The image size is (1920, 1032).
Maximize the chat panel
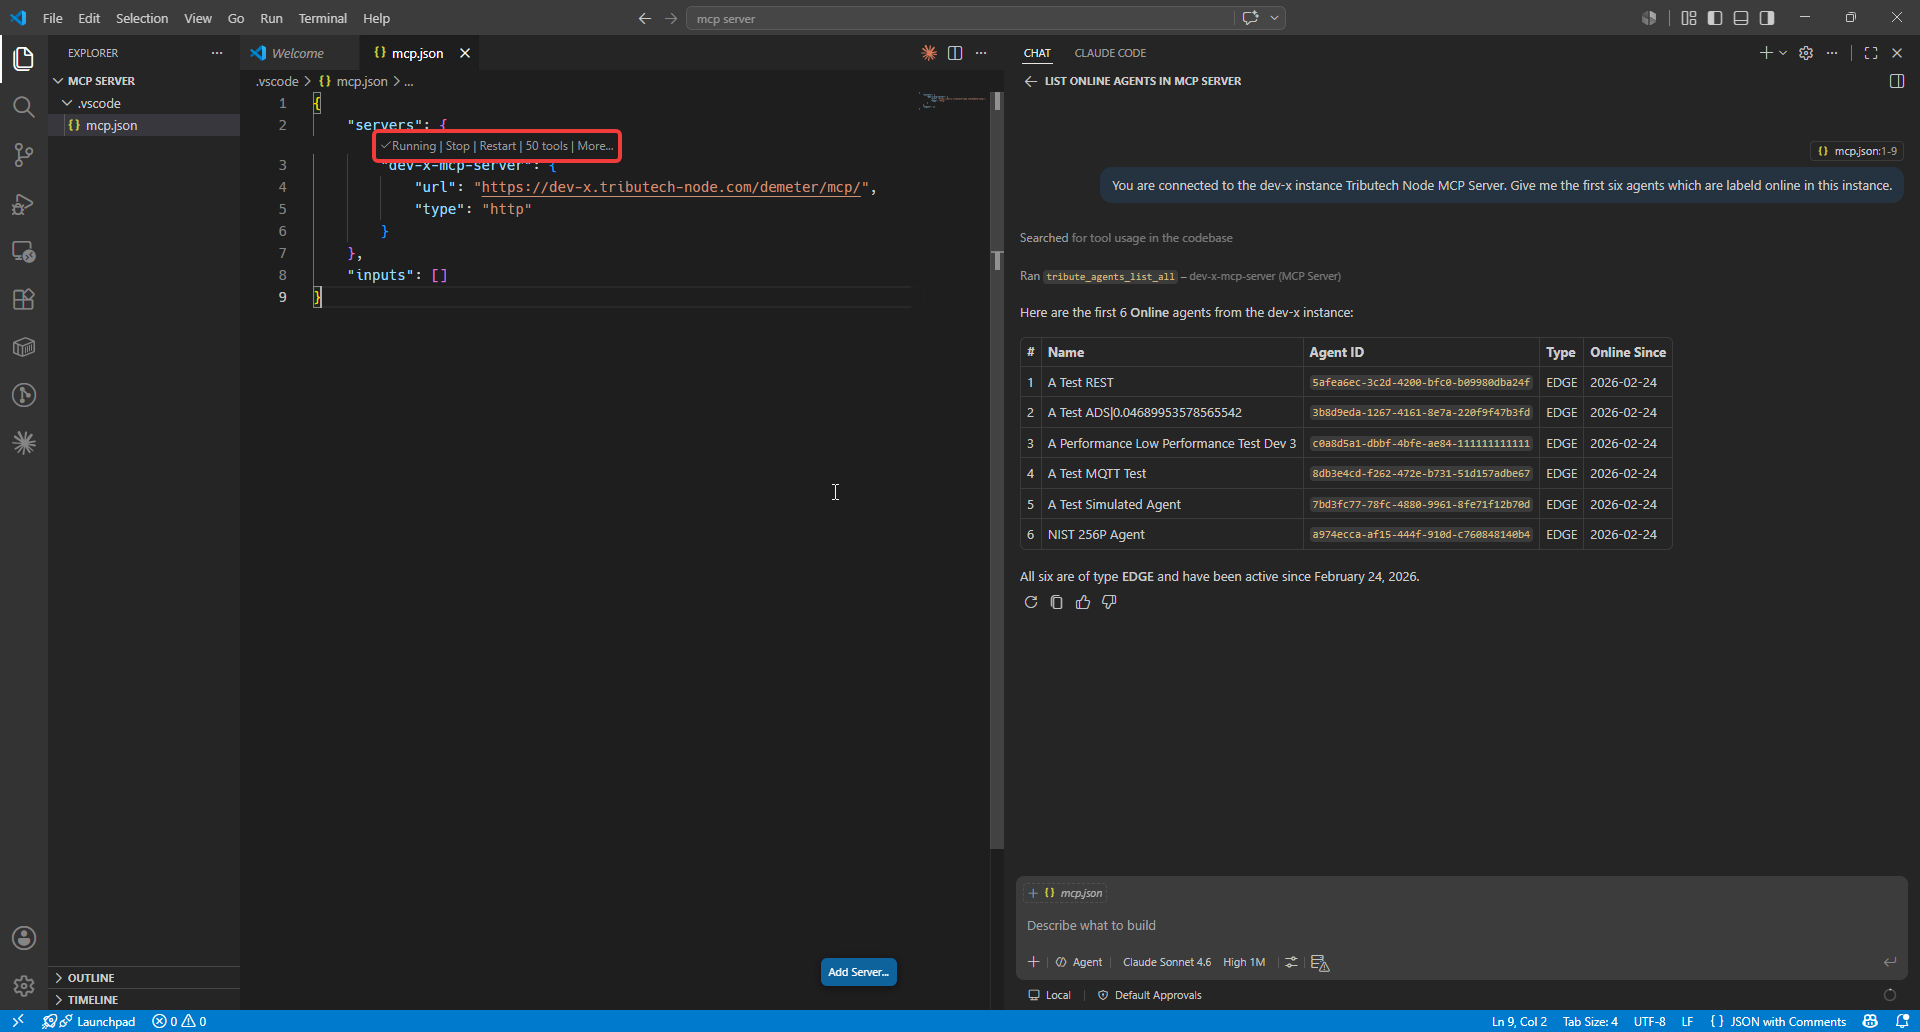[x=1871, y=53]
